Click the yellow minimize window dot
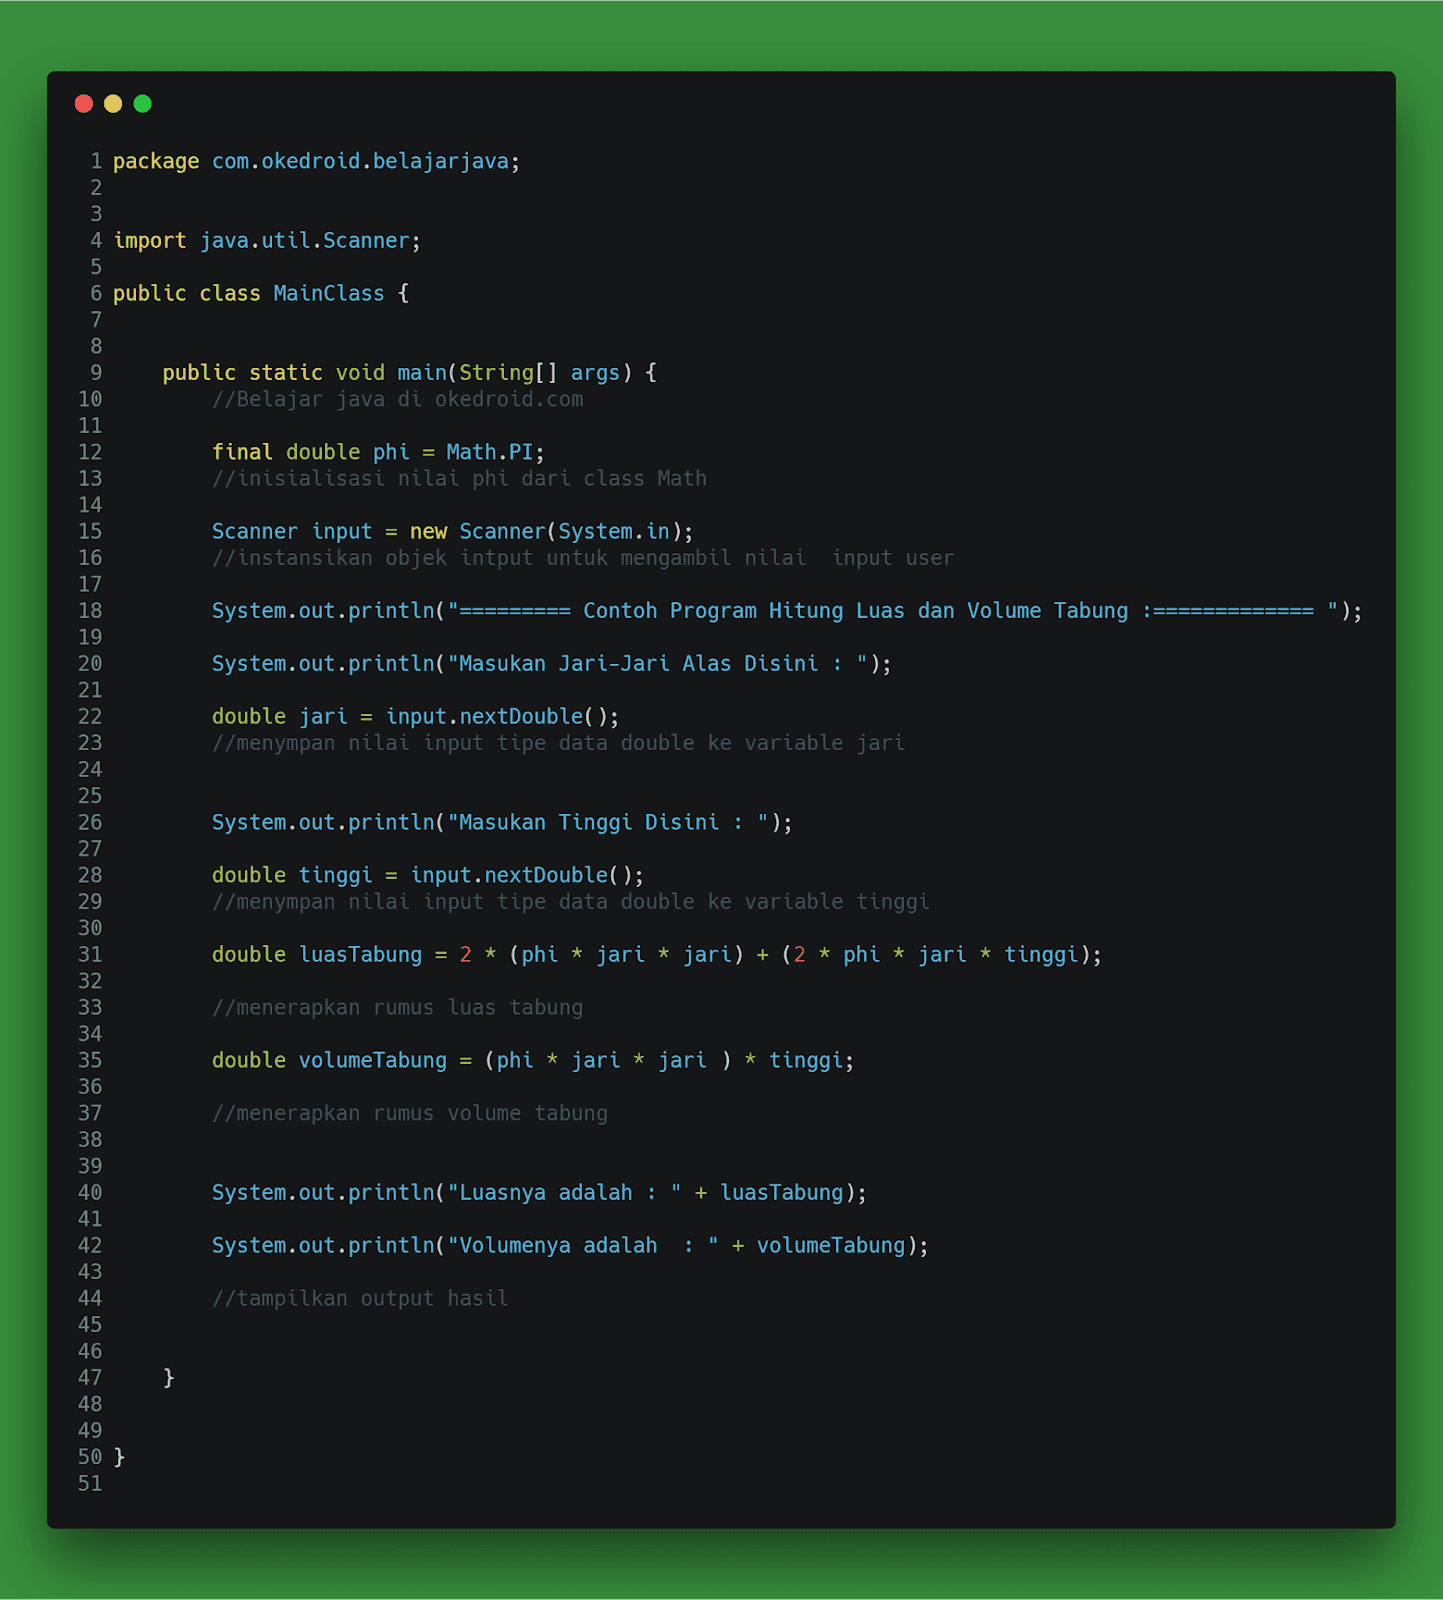 pyautogui.click(x=113, y=104)
